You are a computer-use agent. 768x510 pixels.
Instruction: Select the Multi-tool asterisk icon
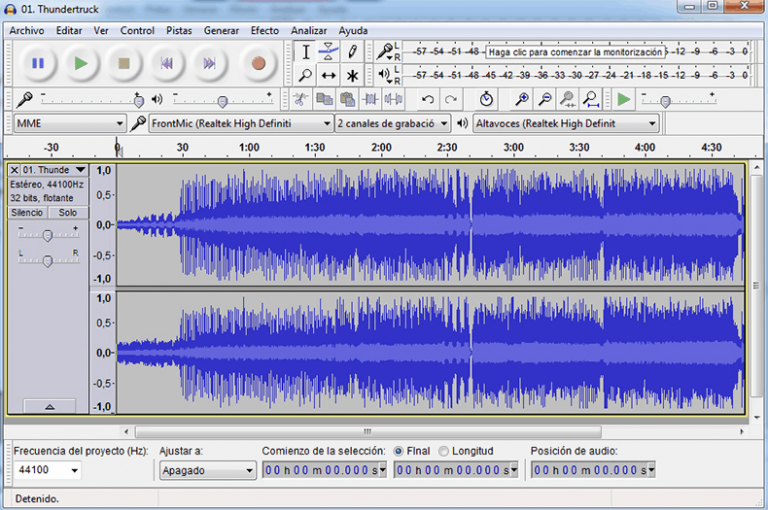[352, 75]
